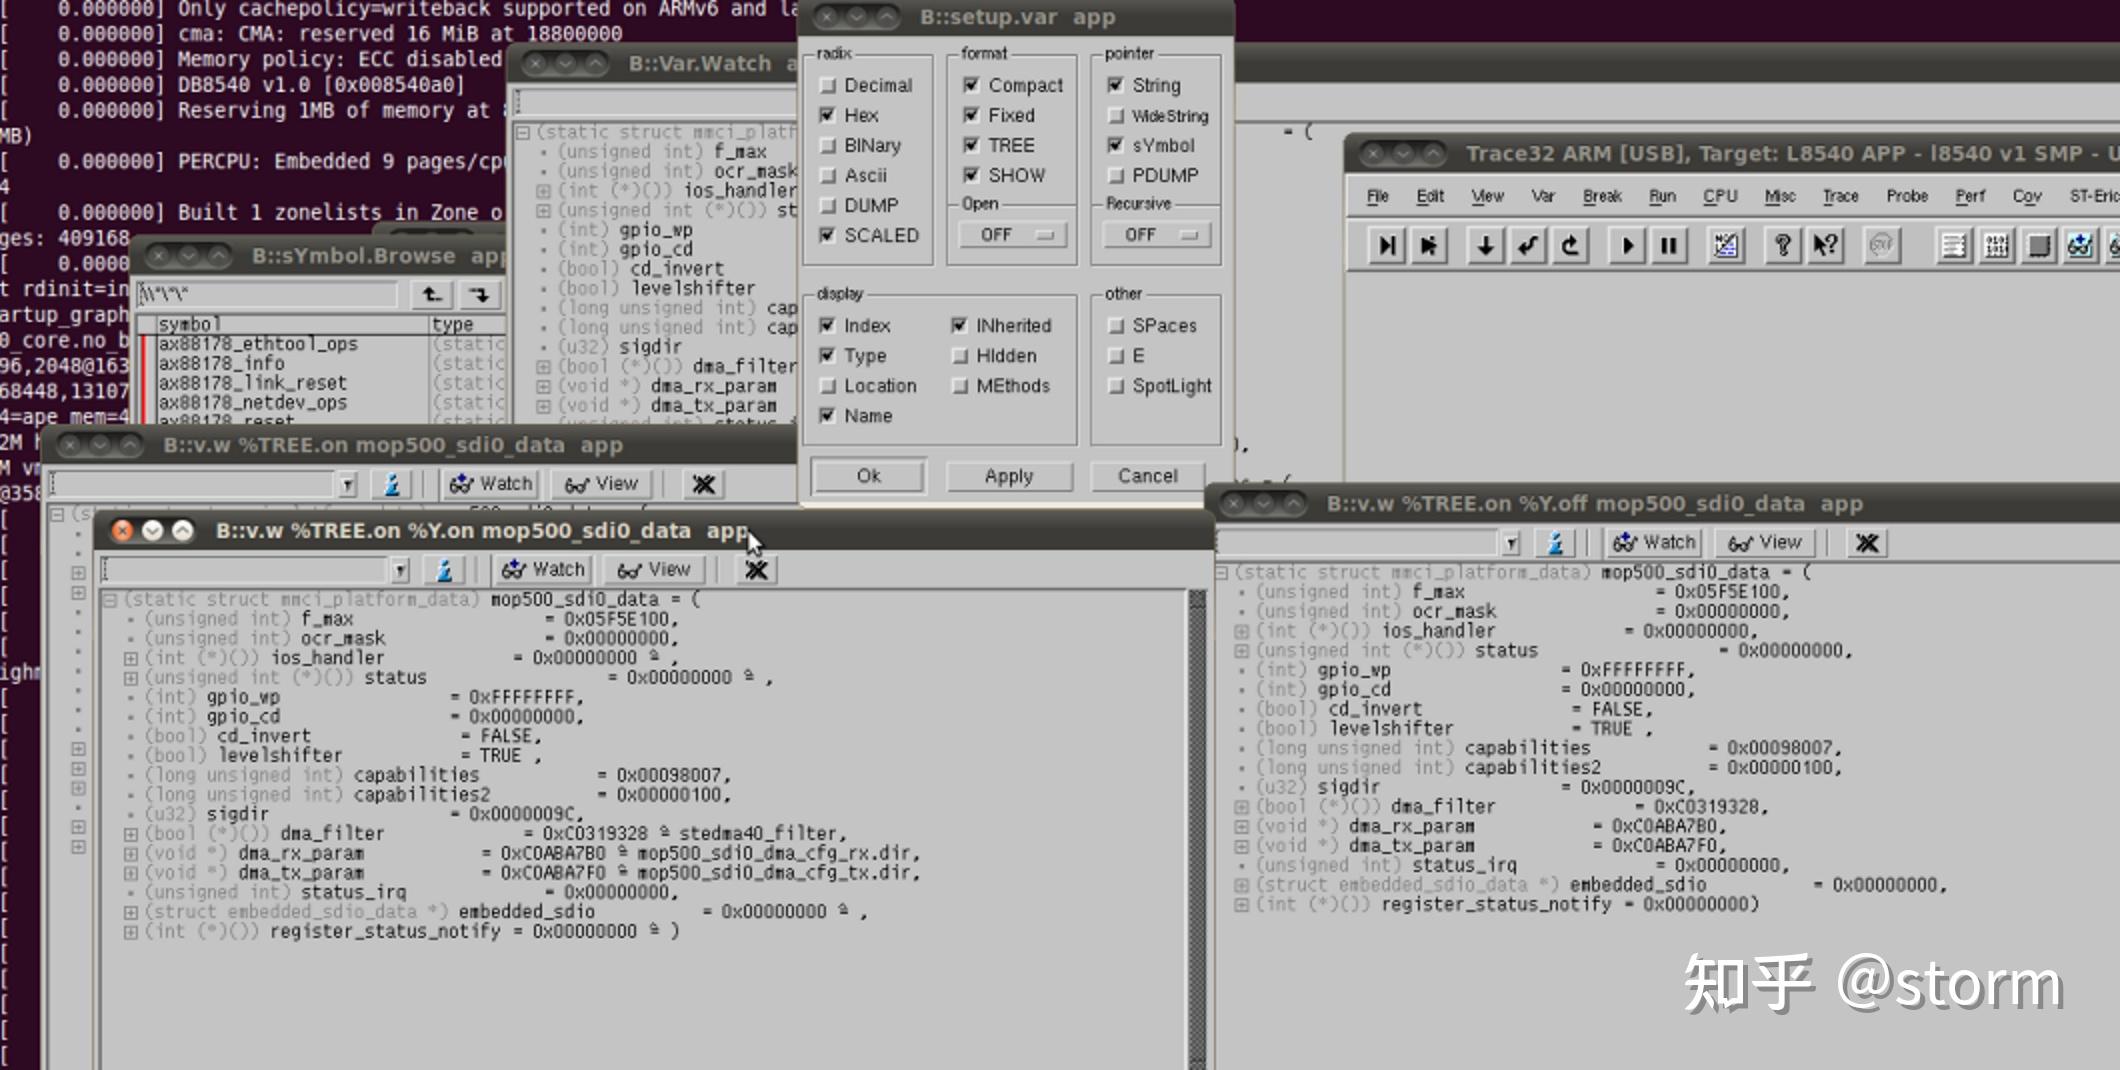Click Cancel in the setup.var dialog
This screenshot has width=2120, height=1070.
pyautogui.click(x=1147, y=476)
